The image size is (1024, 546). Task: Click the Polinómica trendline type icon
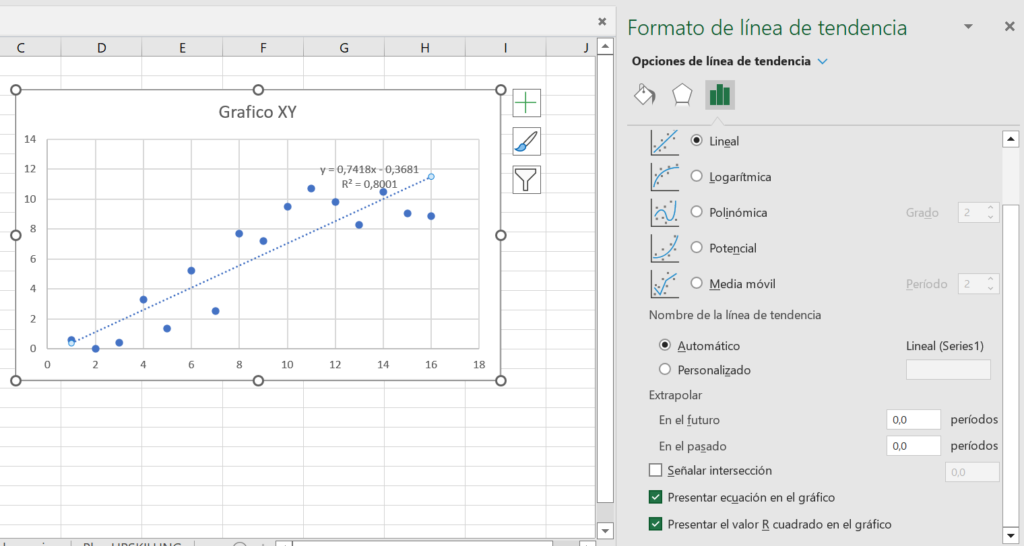[664, 213]
